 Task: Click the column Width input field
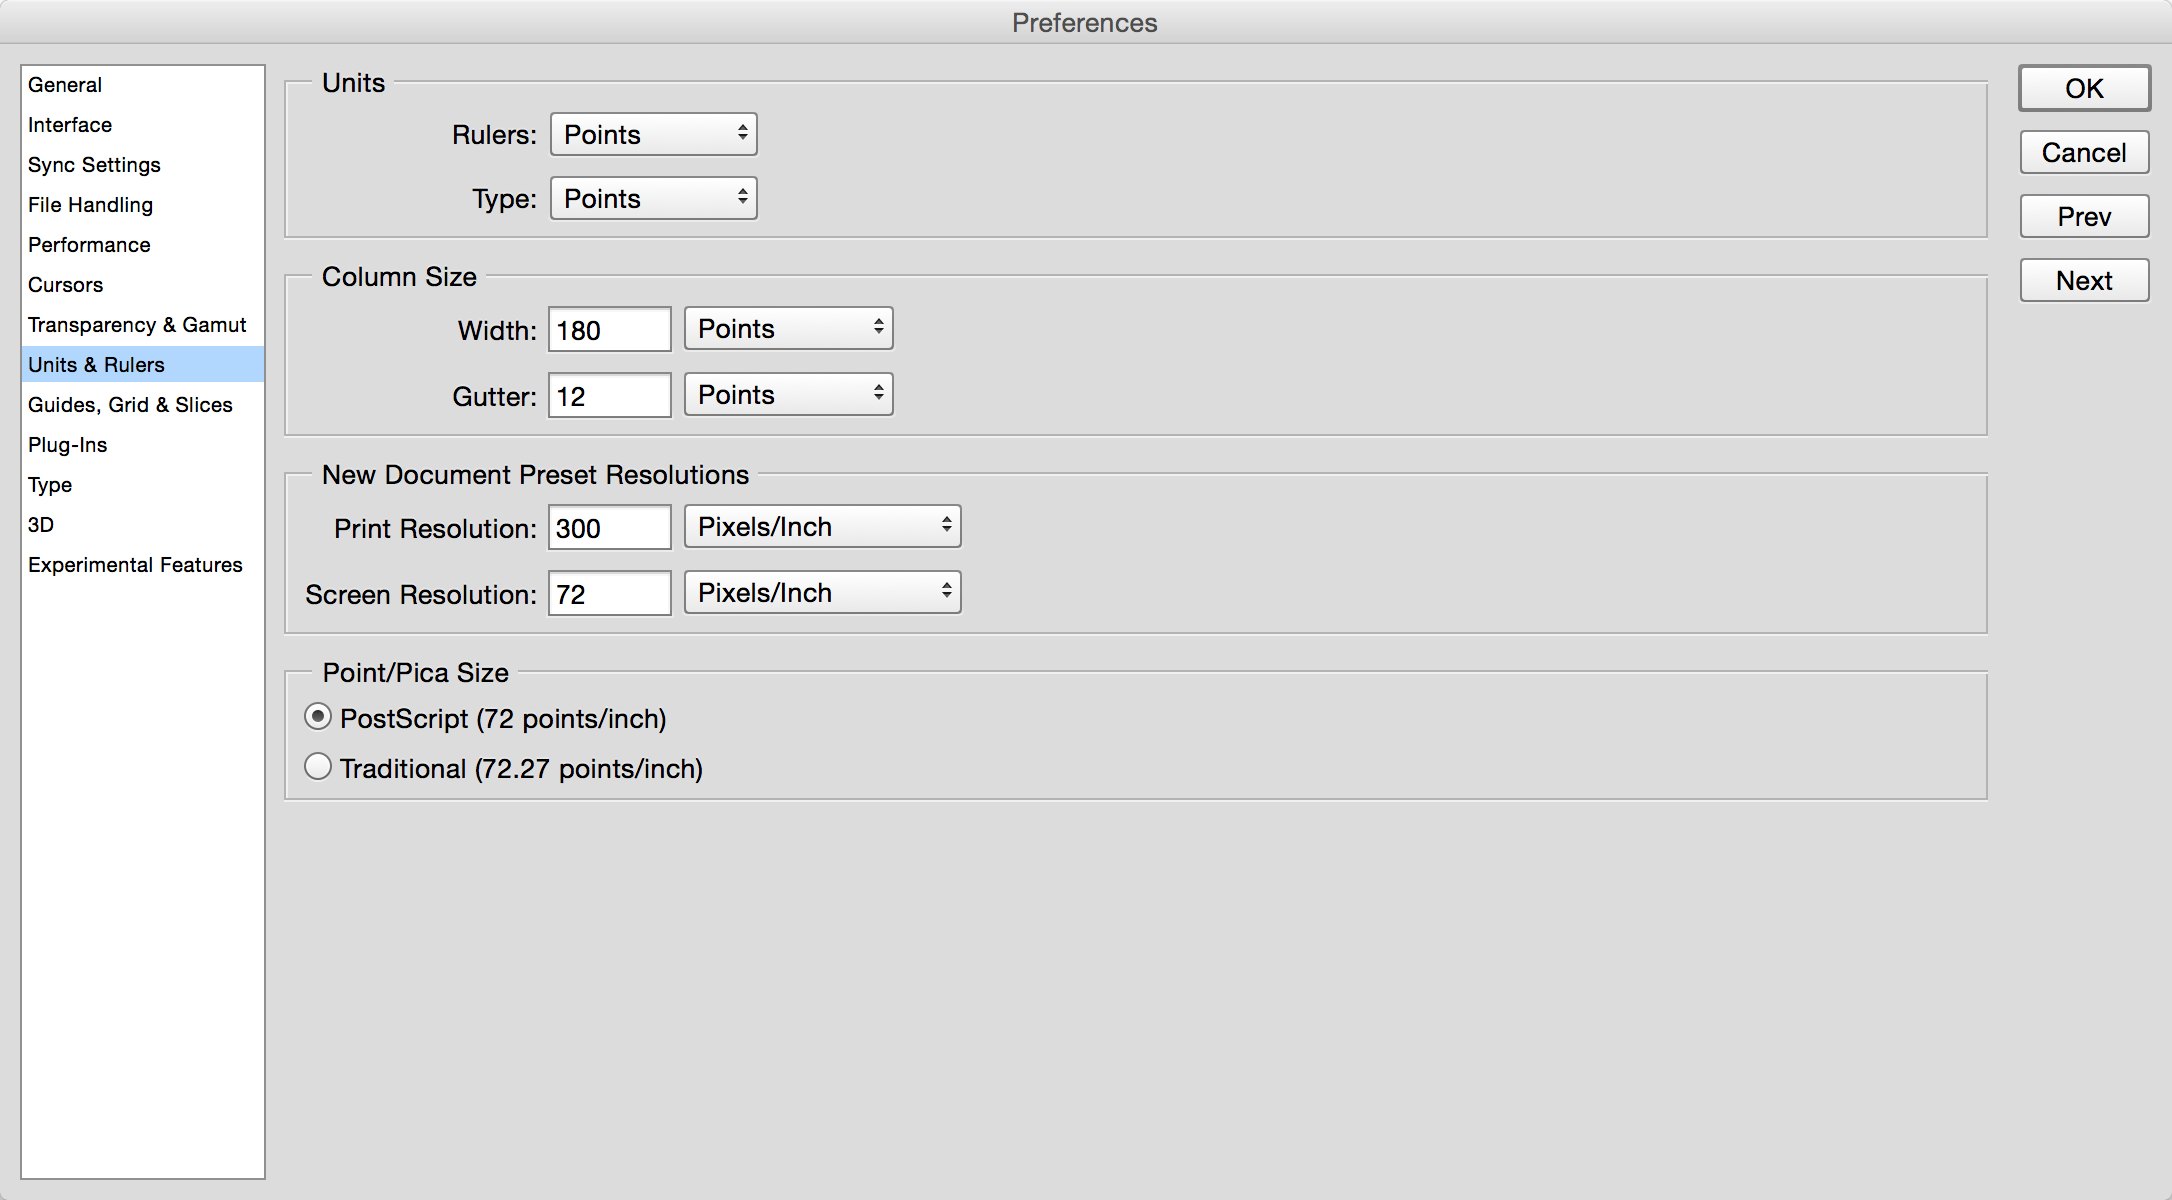[610, 329]
